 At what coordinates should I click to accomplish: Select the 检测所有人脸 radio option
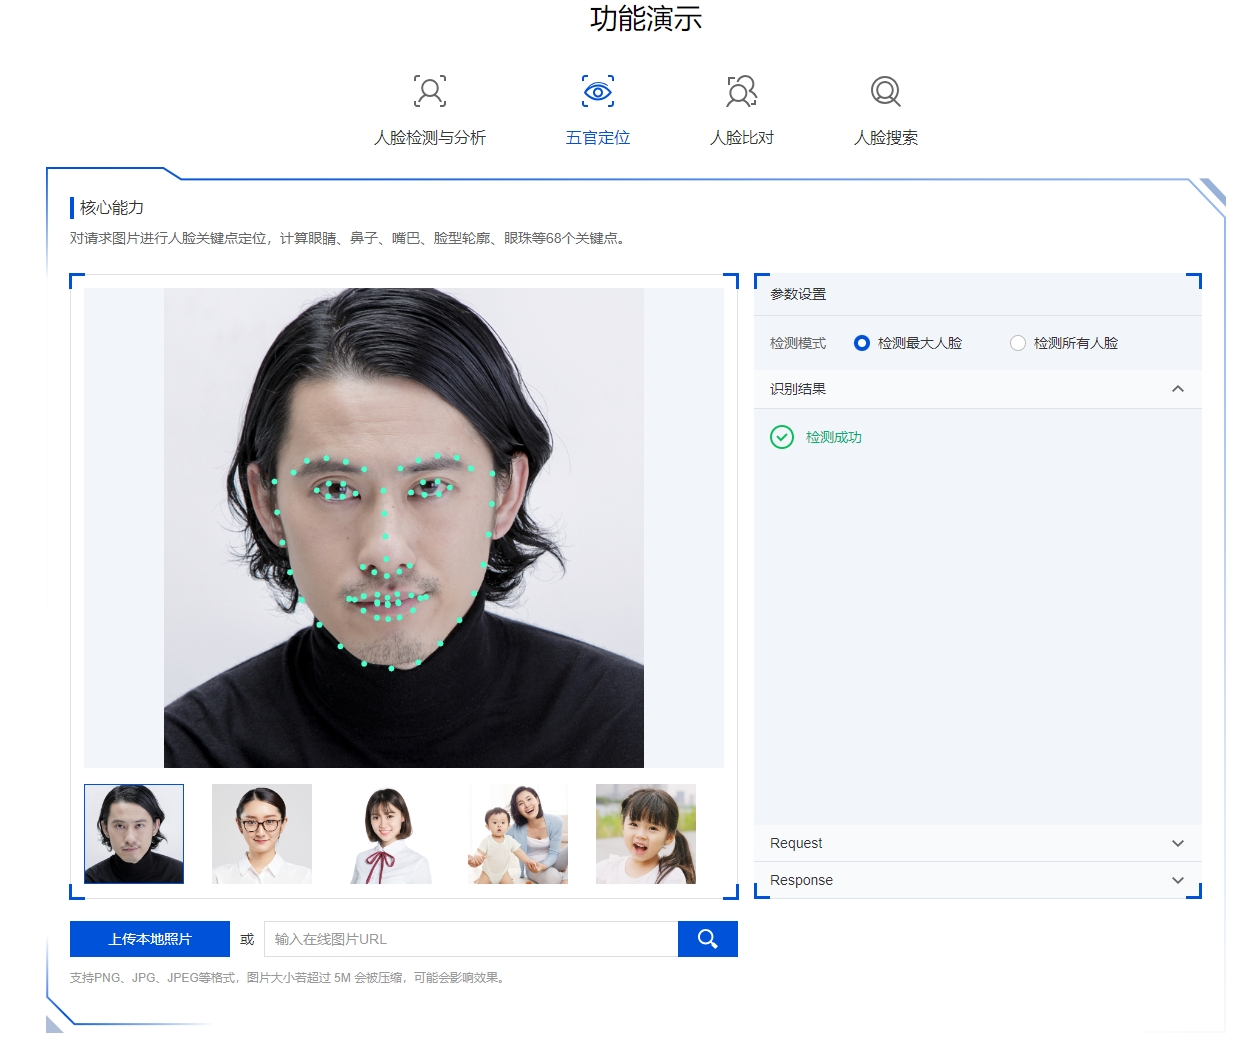tap(1018, 343)
